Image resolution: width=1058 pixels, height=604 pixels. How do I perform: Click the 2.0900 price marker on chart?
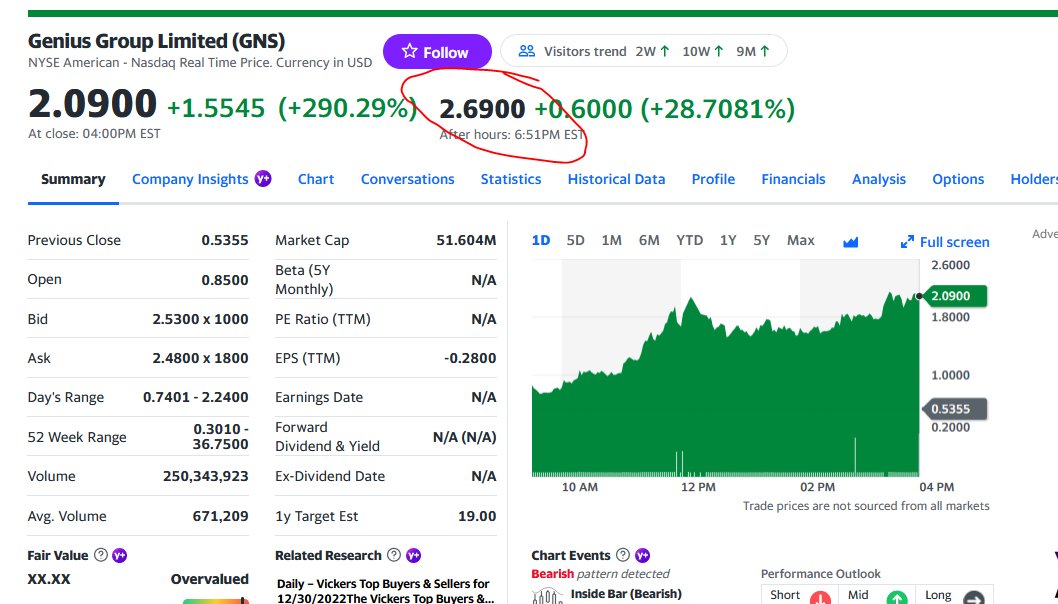click(954, 296)
